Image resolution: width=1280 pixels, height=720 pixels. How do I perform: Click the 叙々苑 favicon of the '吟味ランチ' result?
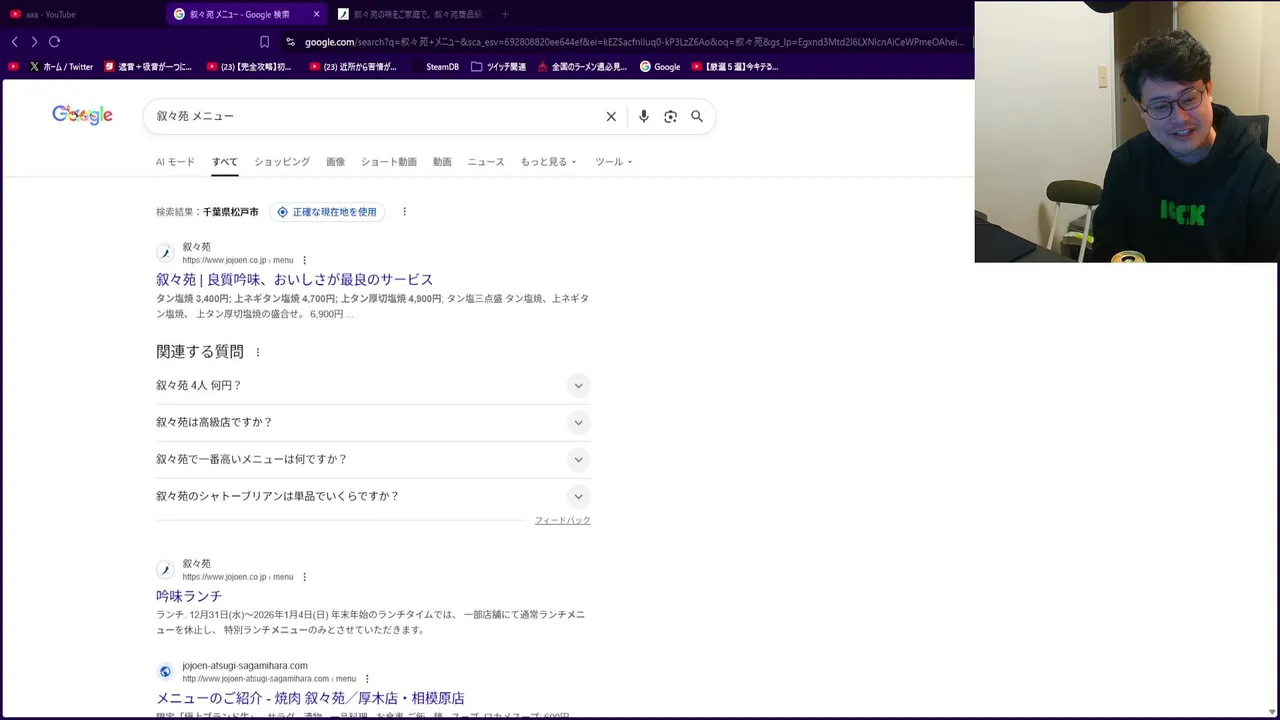(165, 570)
